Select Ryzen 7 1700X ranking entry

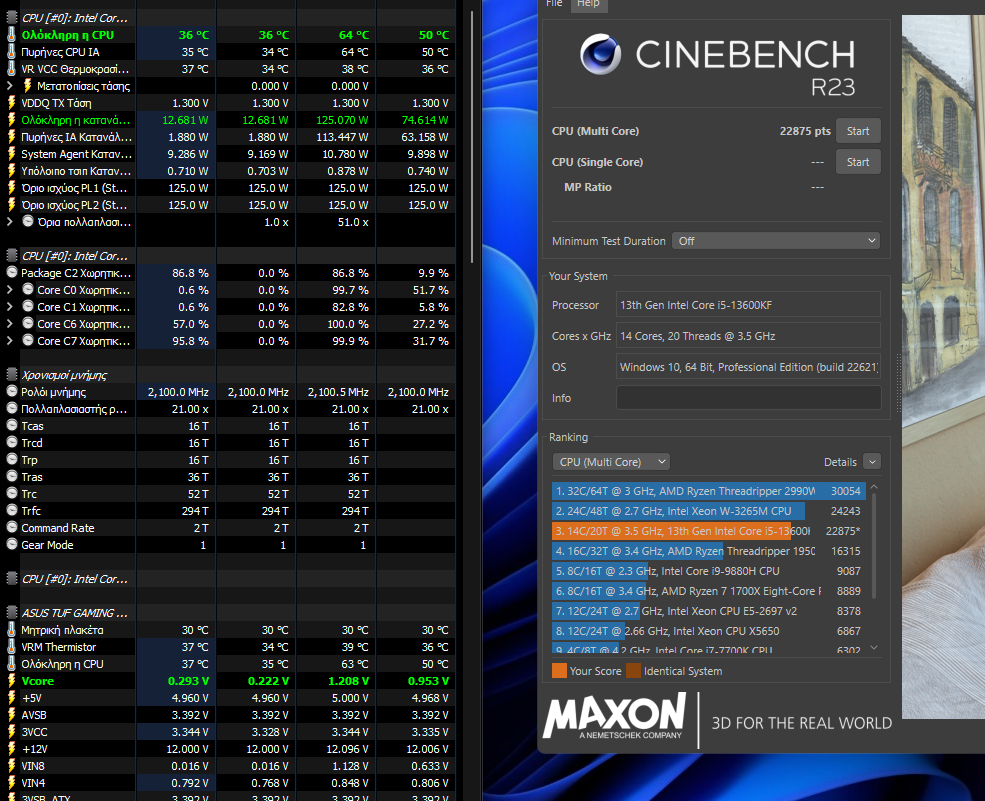coord(709,591)
